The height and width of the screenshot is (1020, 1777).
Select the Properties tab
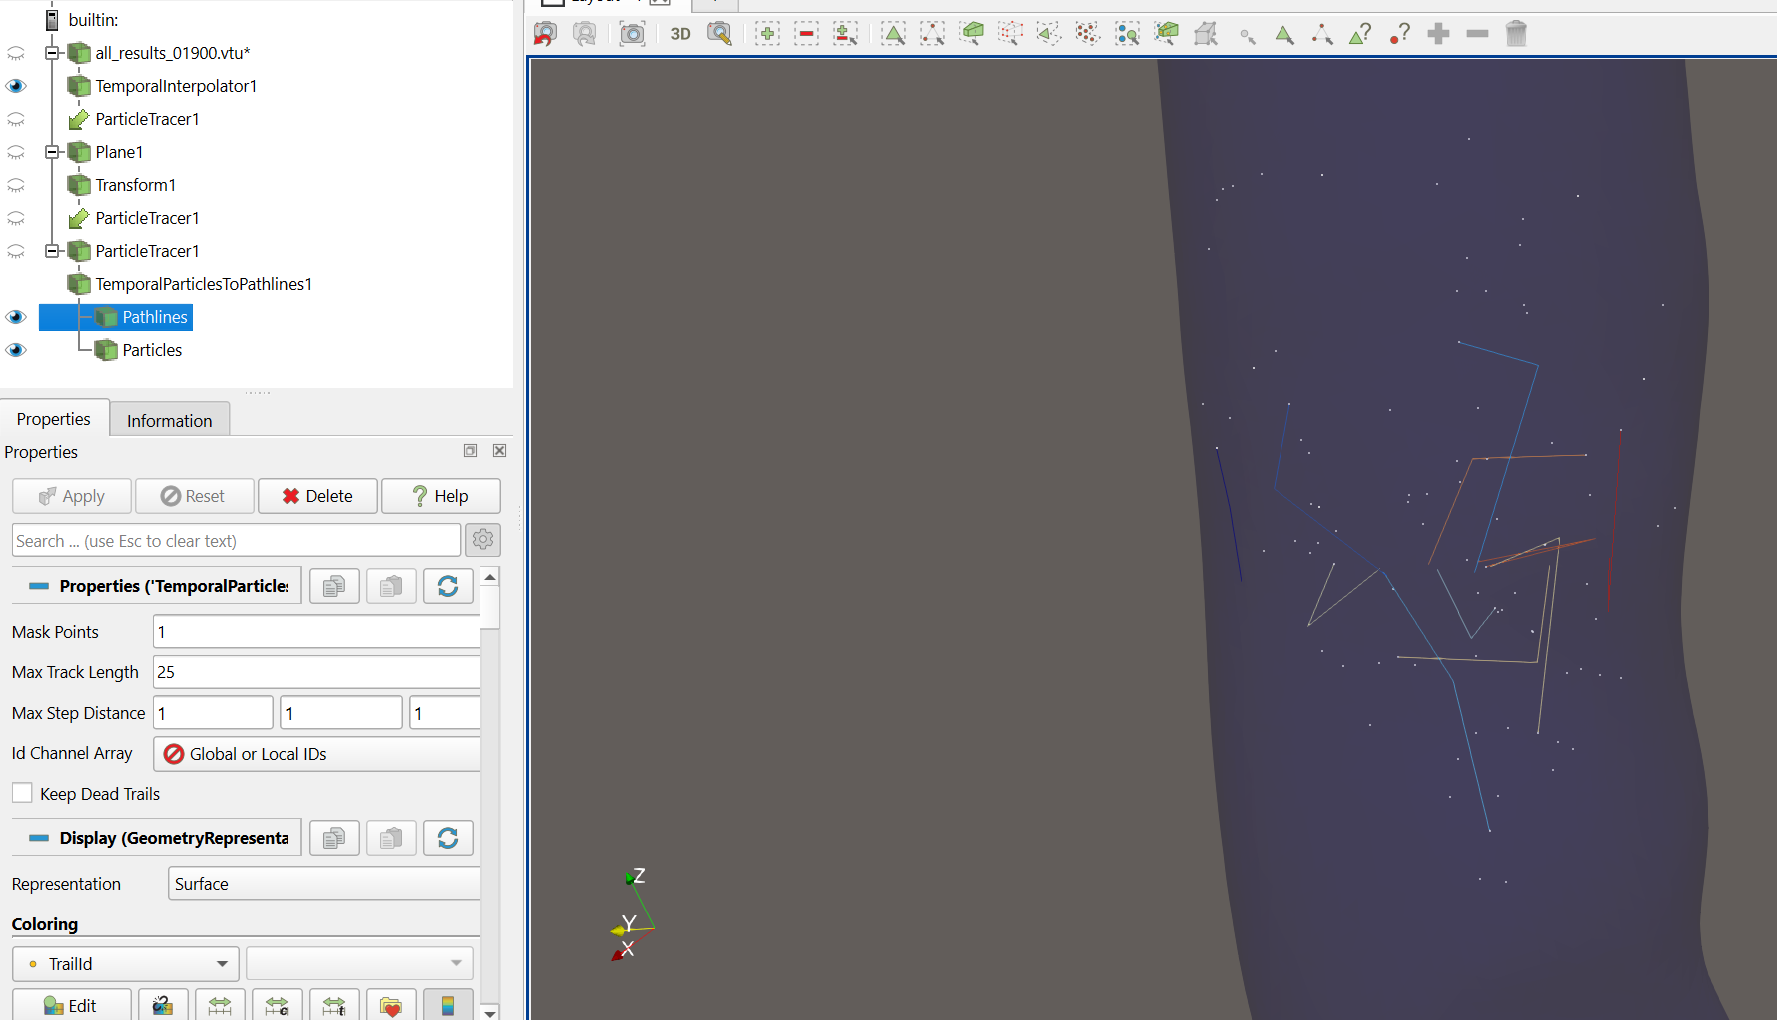point(54,419)
